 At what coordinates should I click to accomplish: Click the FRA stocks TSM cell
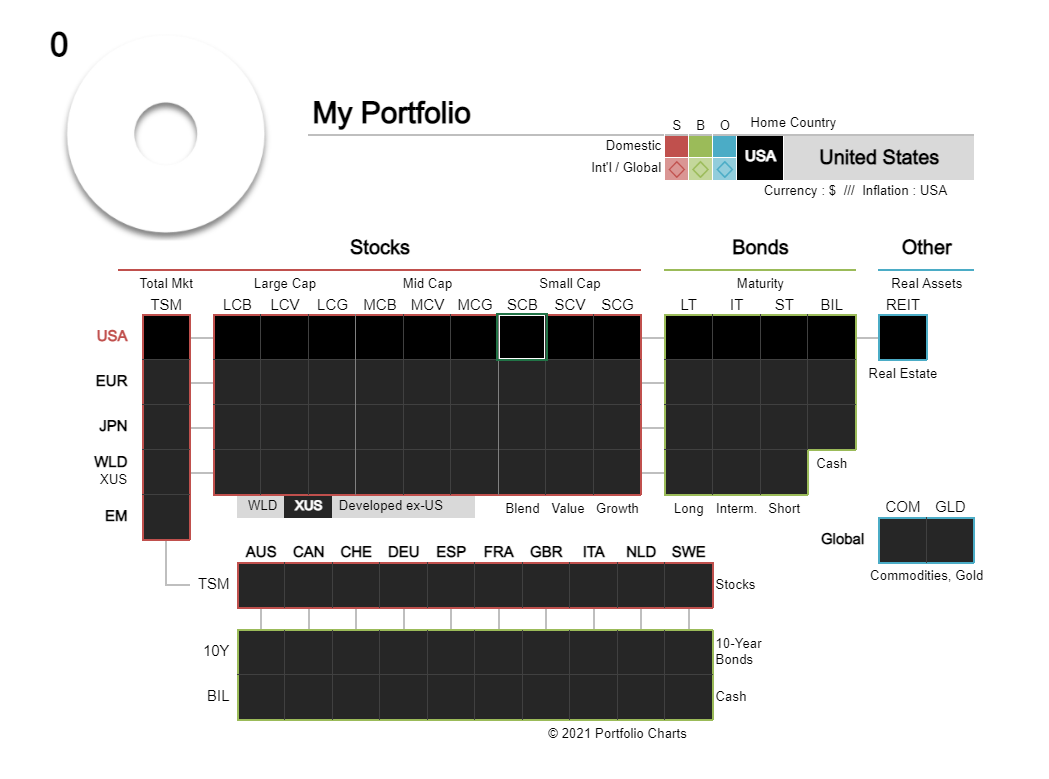pyautogui.click(x=498, y=586)
